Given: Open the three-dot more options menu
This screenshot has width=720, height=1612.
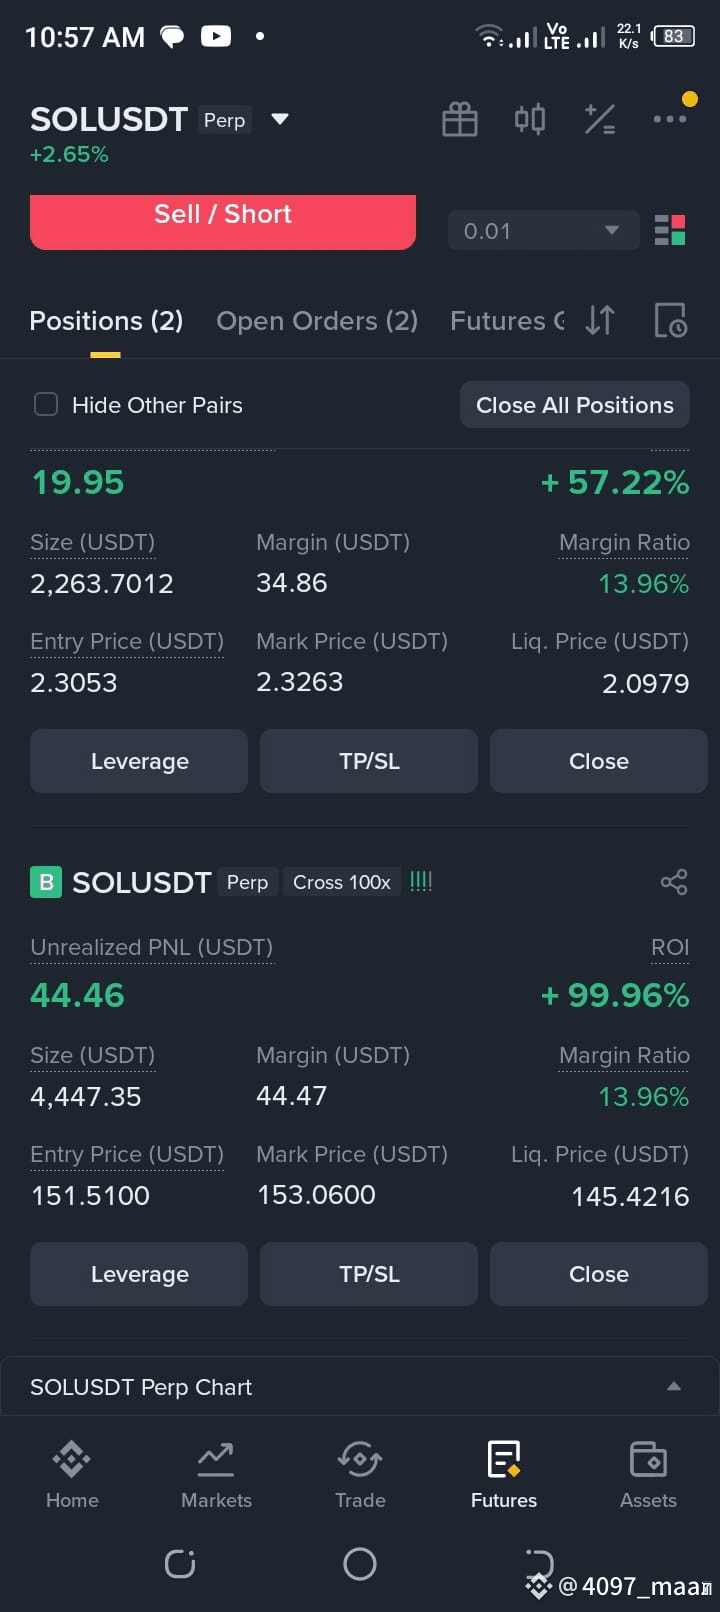Looking at the screenshot, I should click(x=670, y=119).
